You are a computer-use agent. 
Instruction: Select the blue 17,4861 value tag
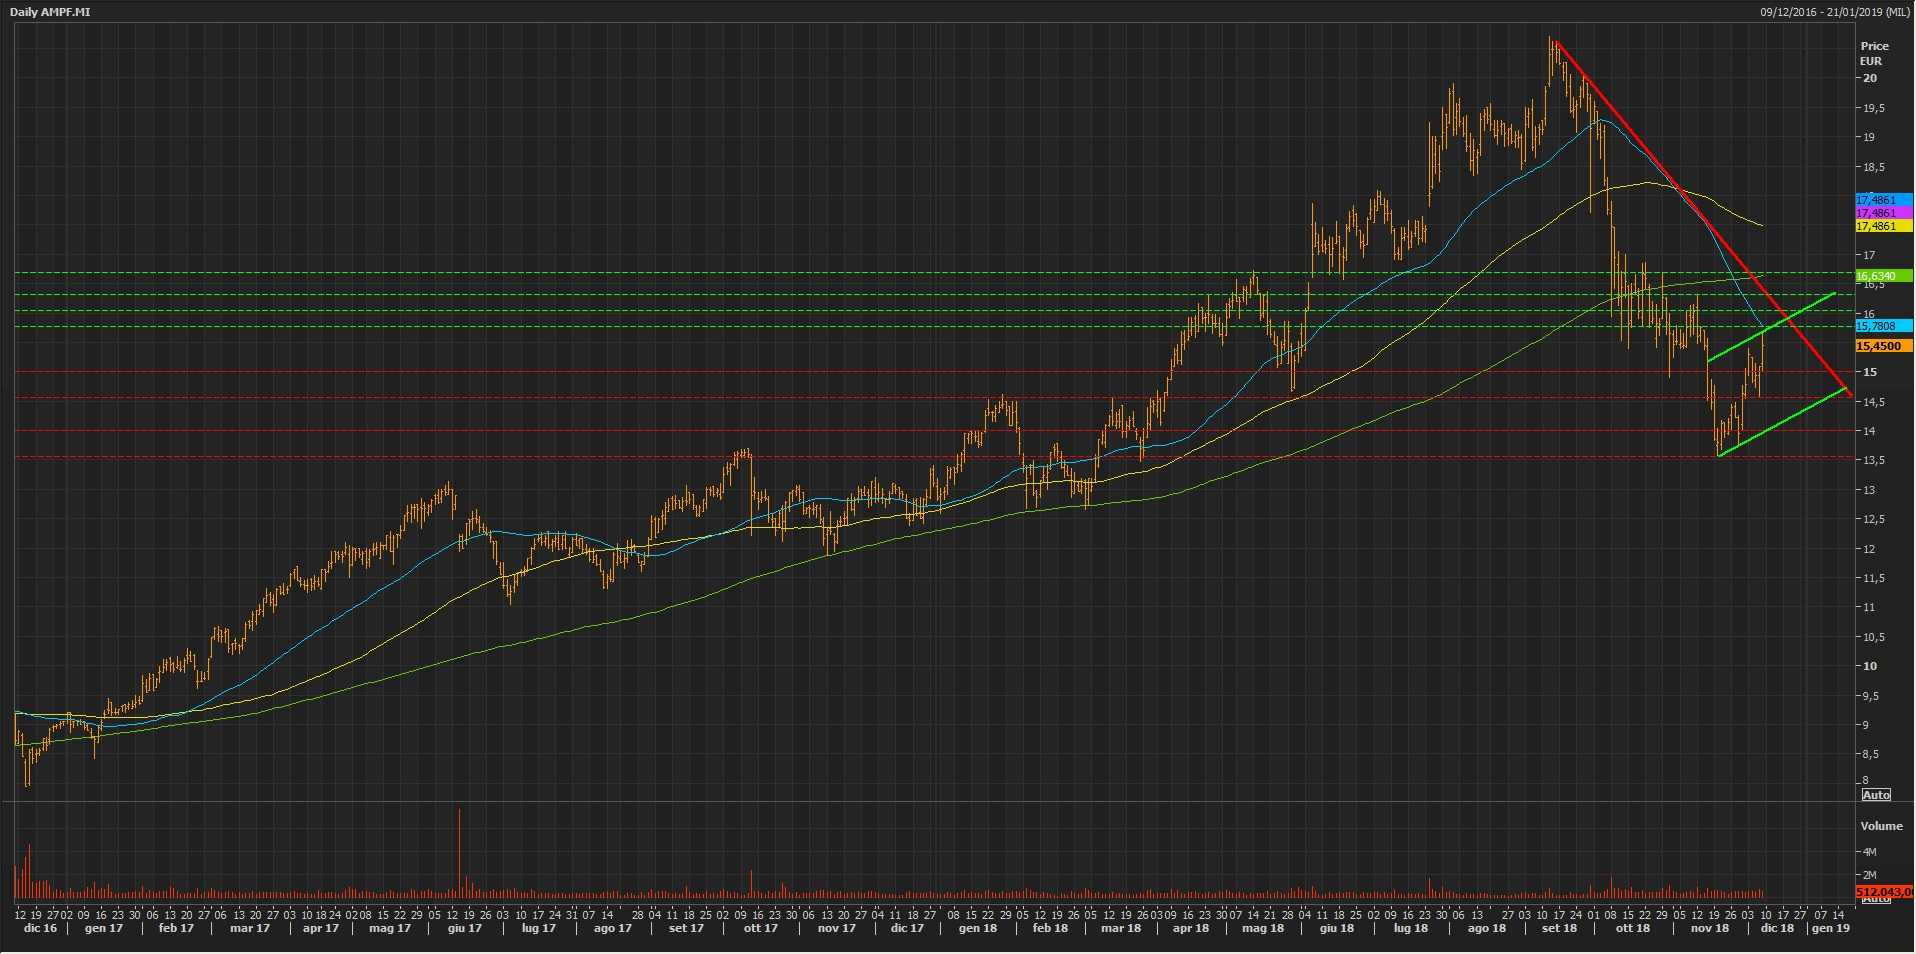pos(1882,200)
